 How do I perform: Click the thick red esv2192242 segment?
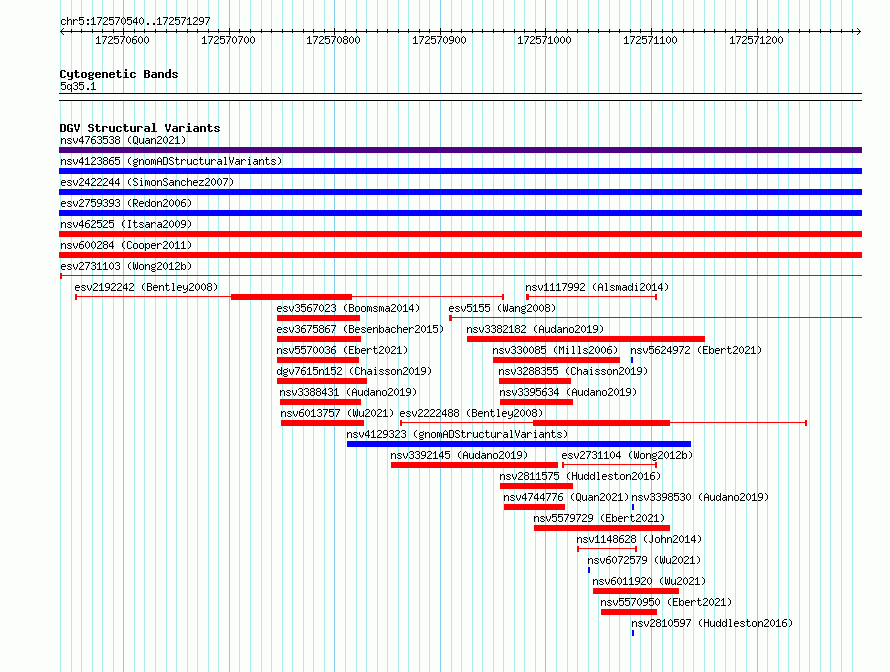pos(291,297)
